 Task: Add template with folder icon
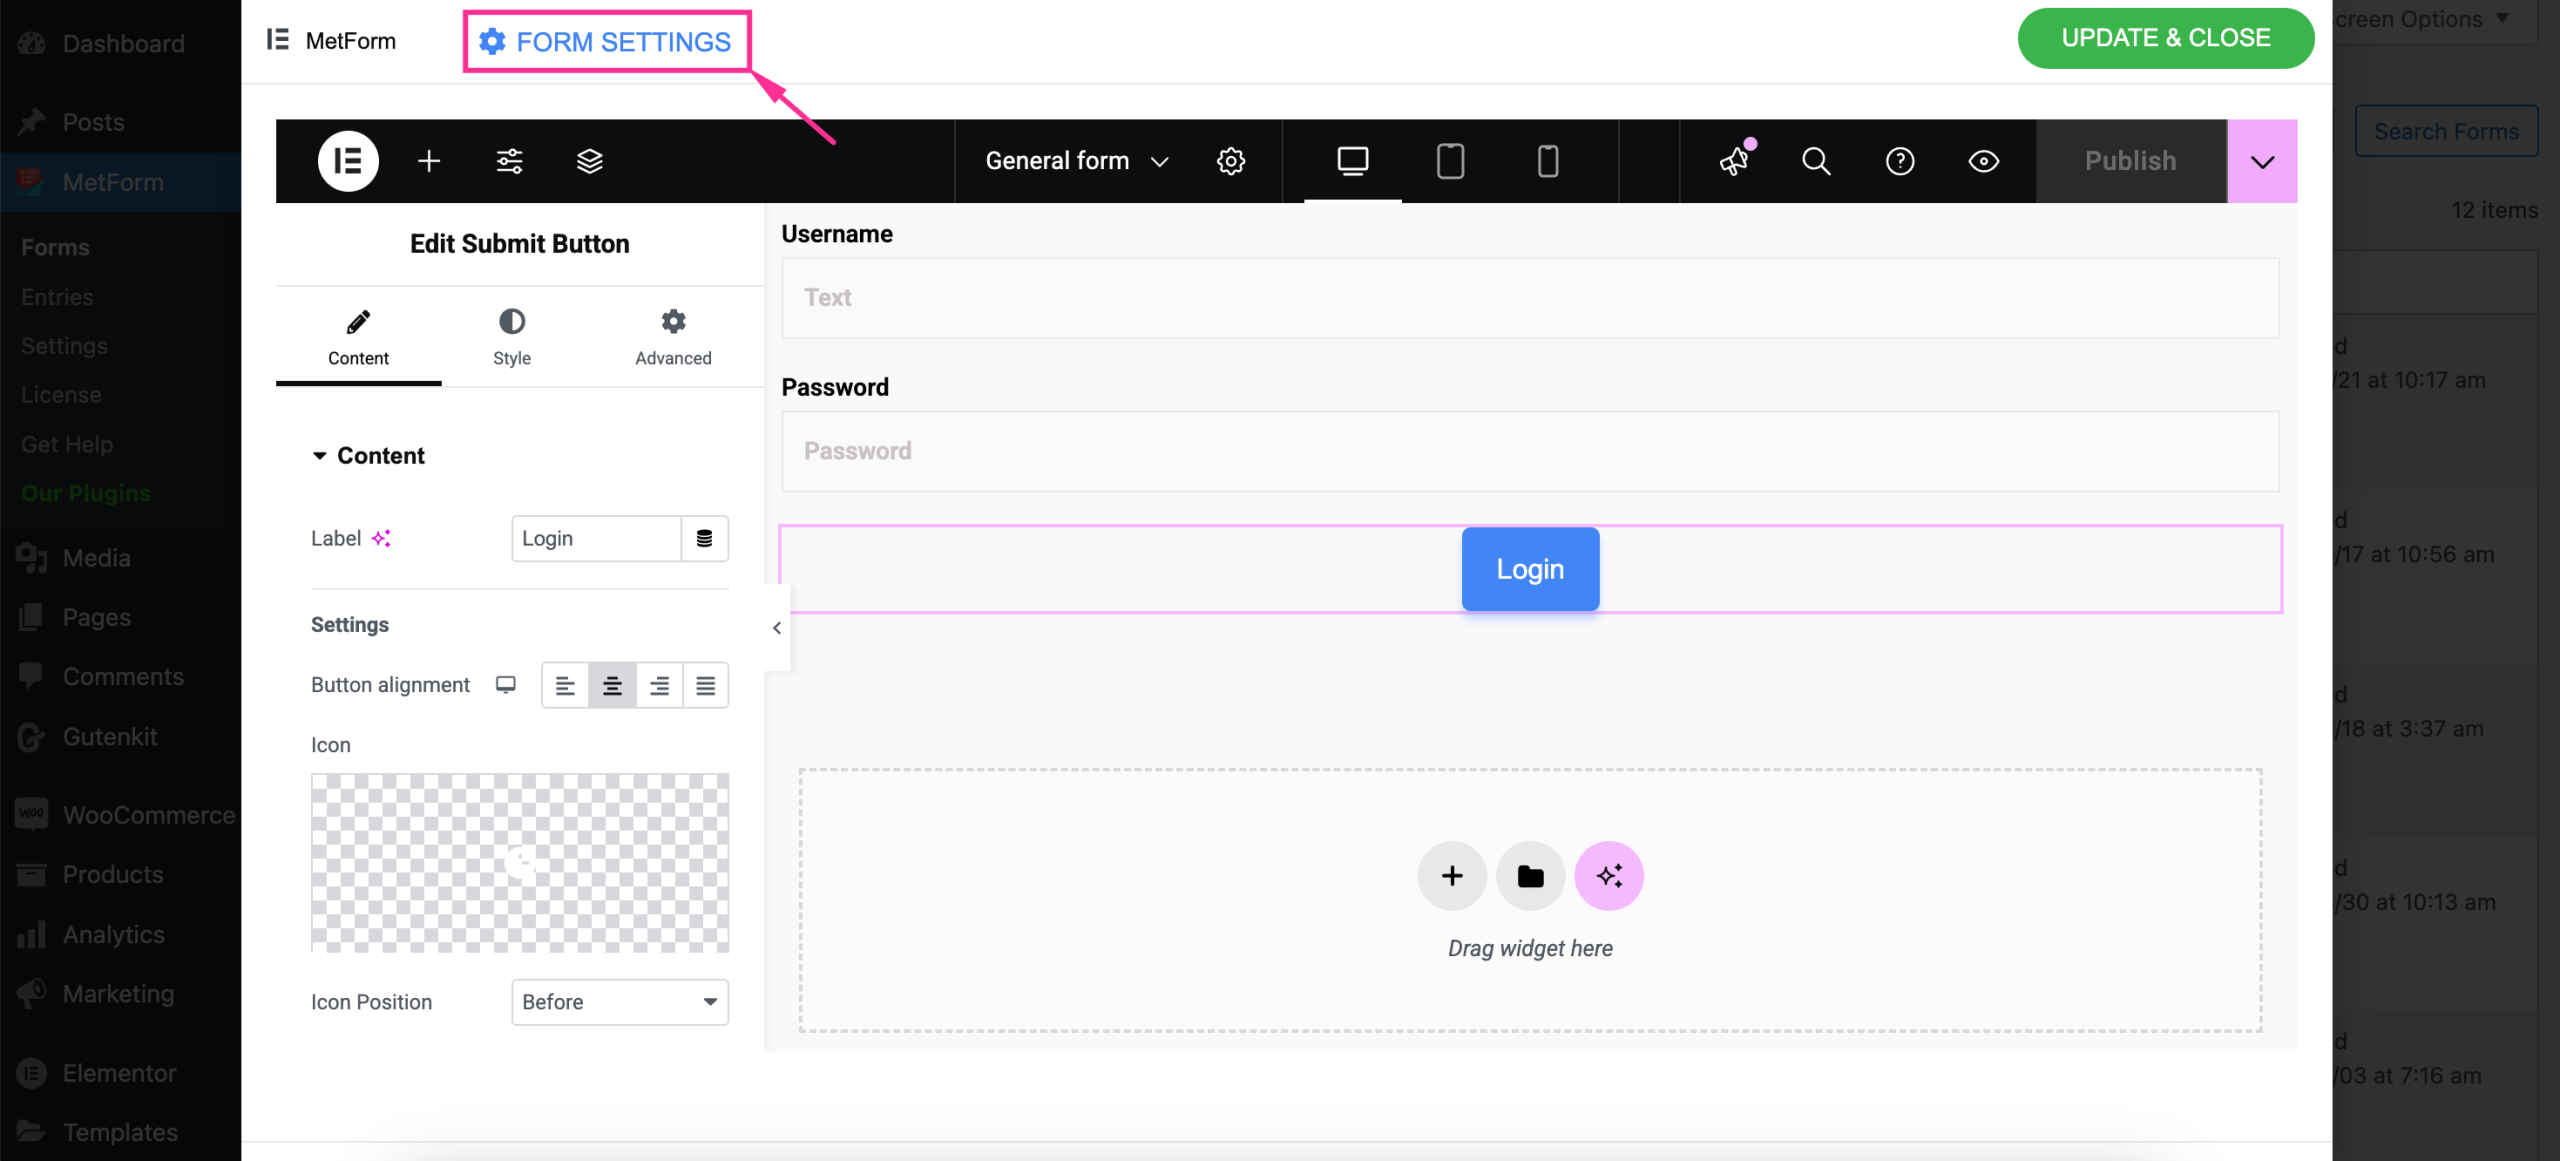coord(1530,876)
